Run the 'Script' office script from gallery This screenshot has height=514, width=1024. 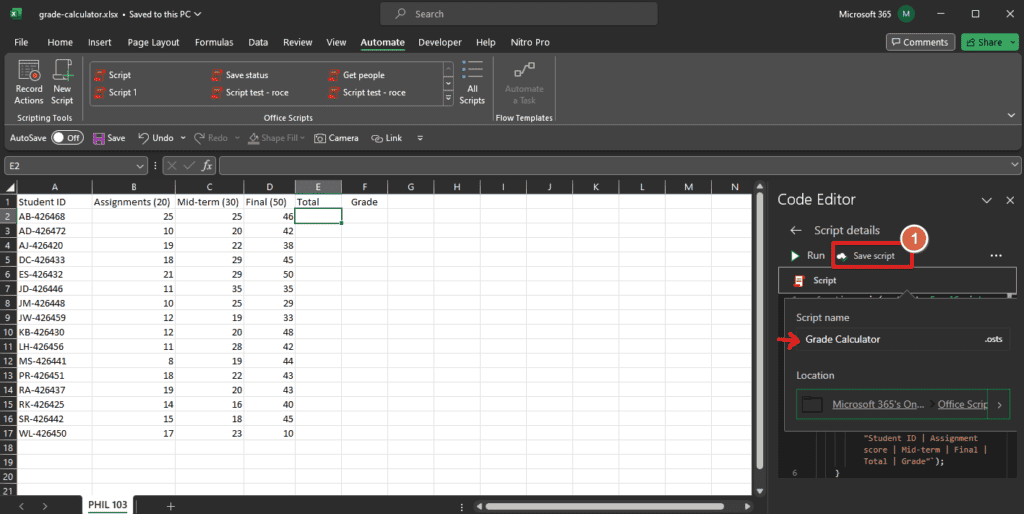(113, 75)
